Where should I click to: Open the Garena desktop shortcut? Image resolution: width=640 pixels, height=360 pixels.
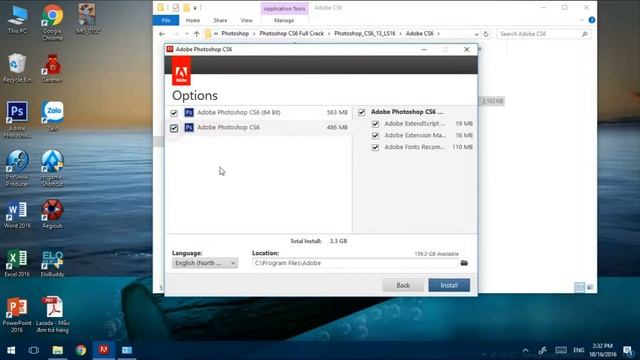[x=52, y=69]
